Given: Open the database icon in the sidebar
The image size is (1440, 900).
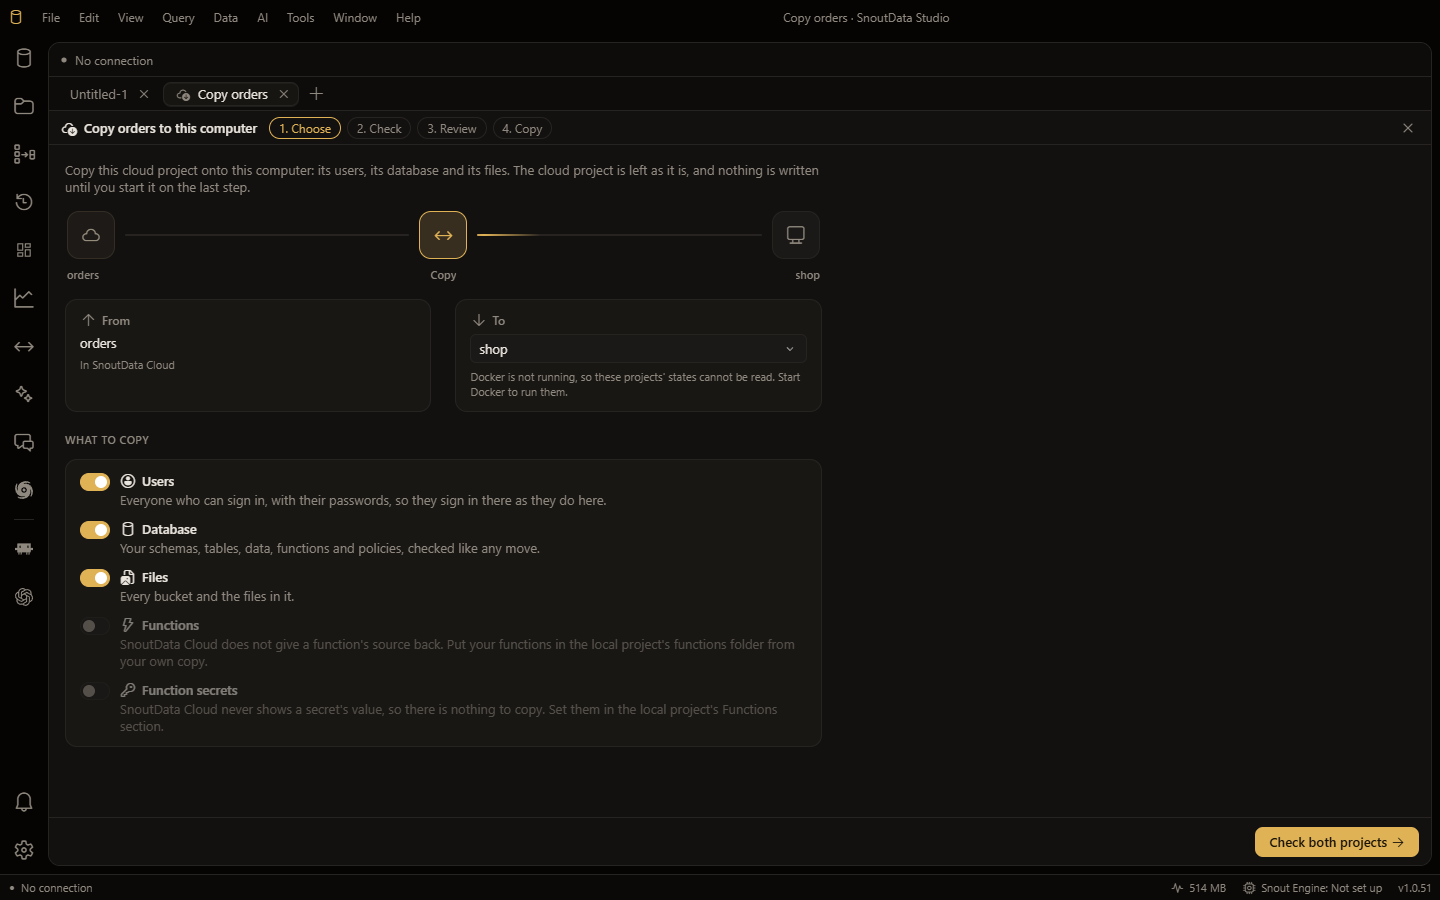Looking at the screenshot, I should tap(24, 58).
